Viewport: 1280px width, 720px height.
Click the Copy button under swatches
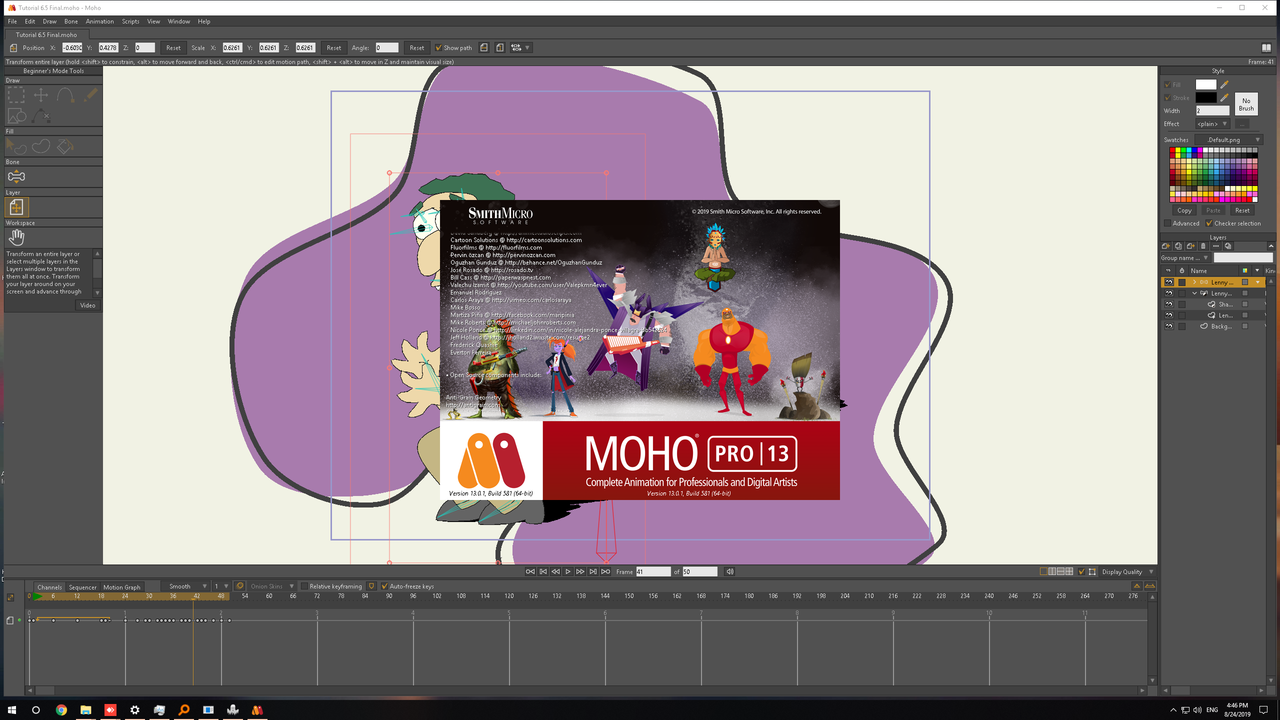[x=1184, y=210]
